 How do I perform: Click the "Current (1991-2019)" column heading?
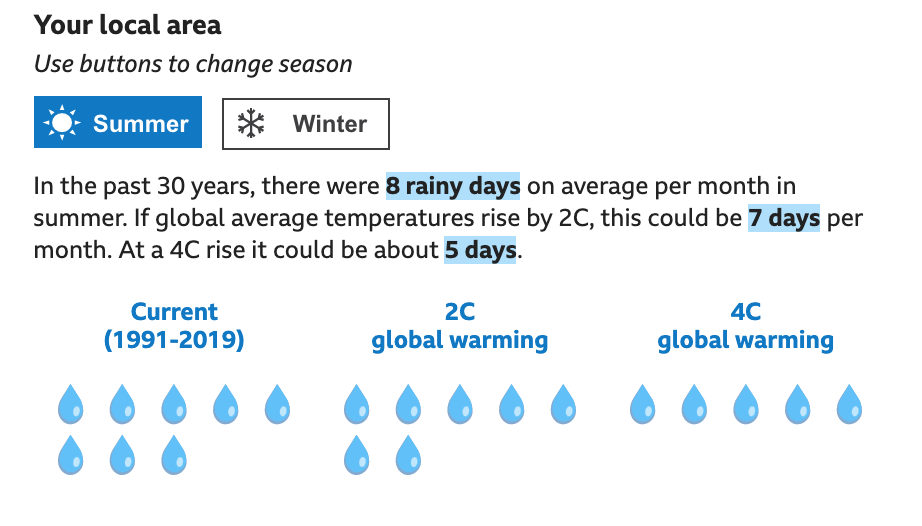click(x=174, y=326)
